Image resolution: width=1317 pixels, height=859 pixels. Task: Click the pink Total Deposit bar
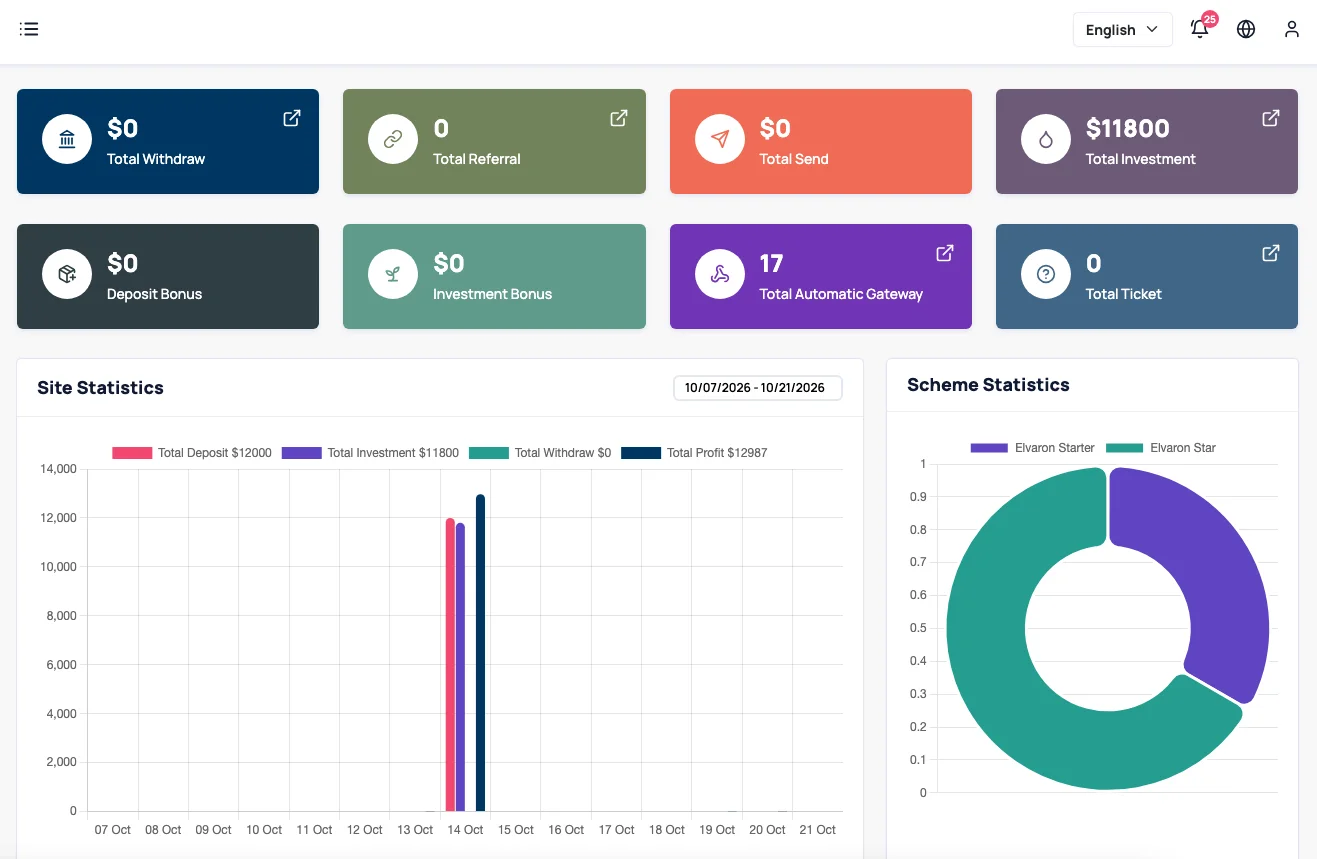[x=450, y=665]
